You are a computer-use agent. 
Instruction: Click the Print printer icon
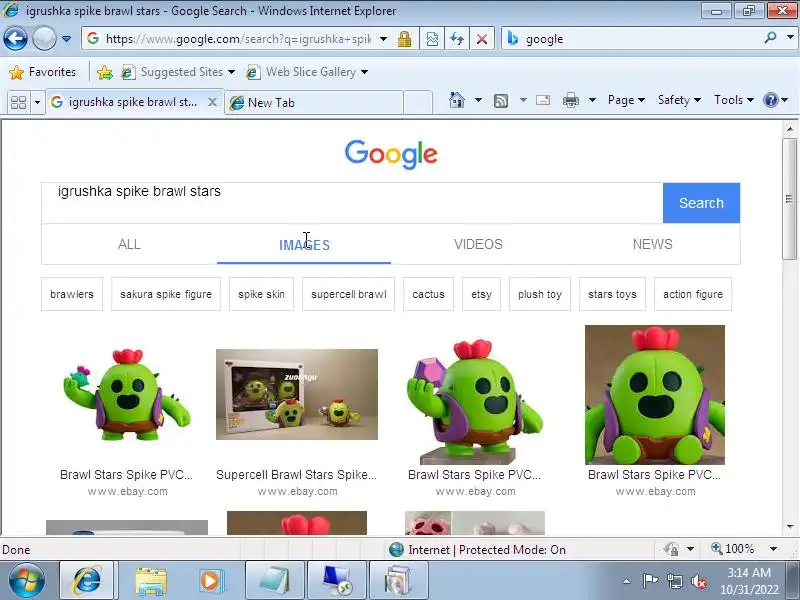[571, 100]
